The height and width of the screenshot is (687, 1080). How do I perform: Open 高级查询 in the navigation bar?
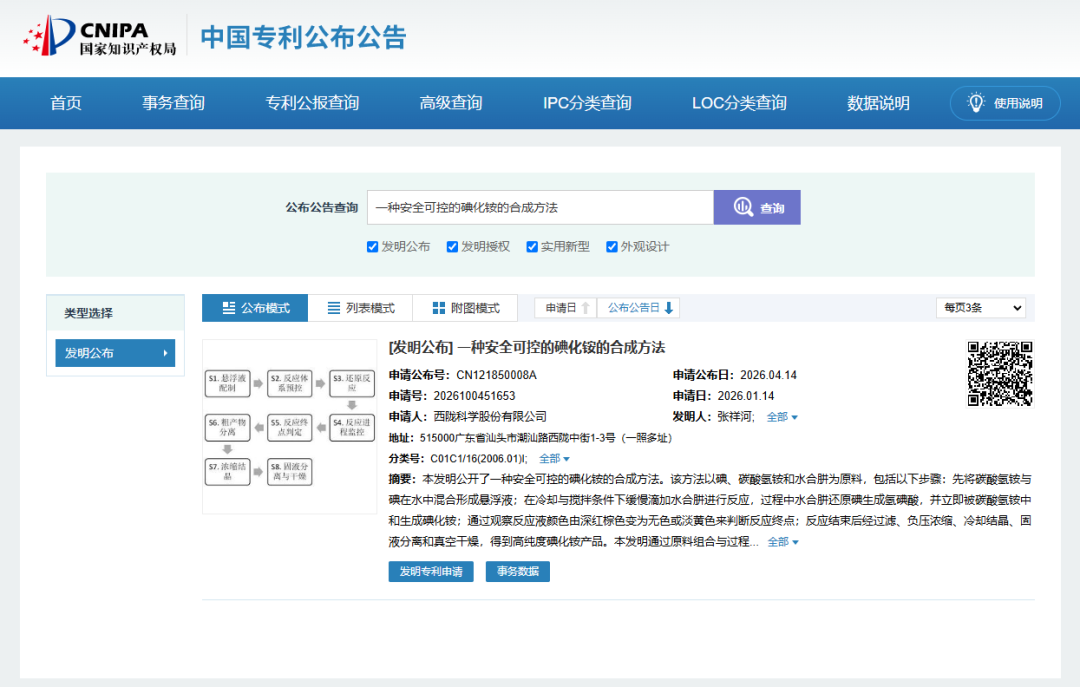coord(450,103)
